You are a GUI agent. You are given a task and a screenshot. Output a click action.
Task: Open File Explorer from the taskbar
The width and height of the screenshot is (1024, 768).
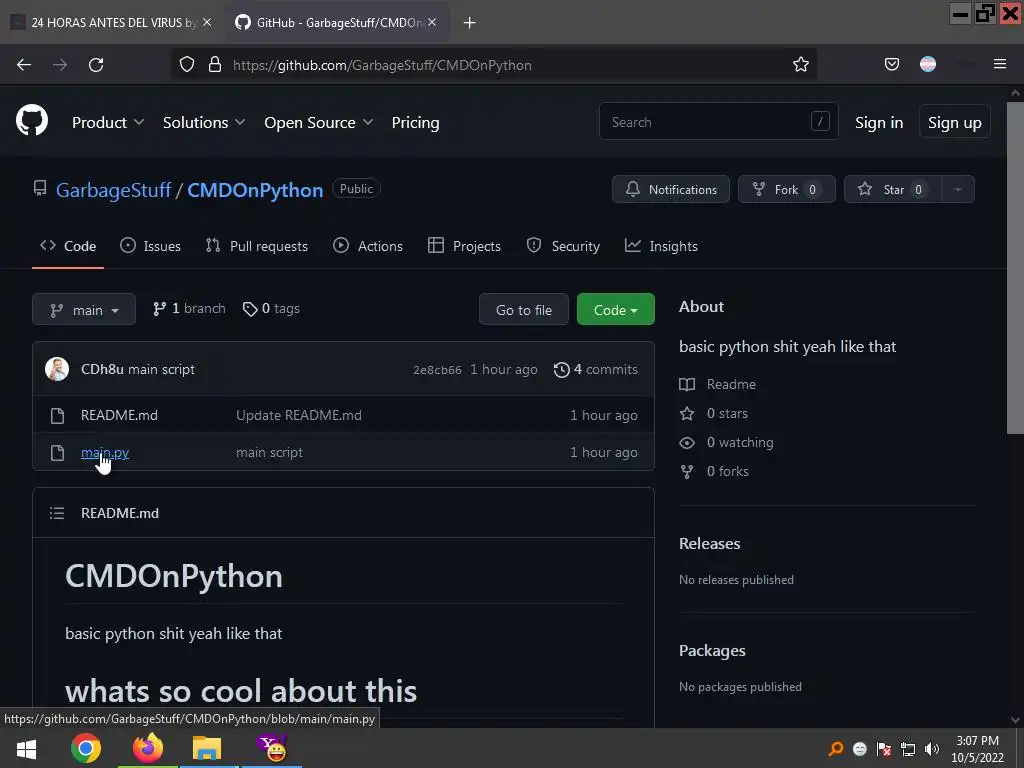coord(207,748)
